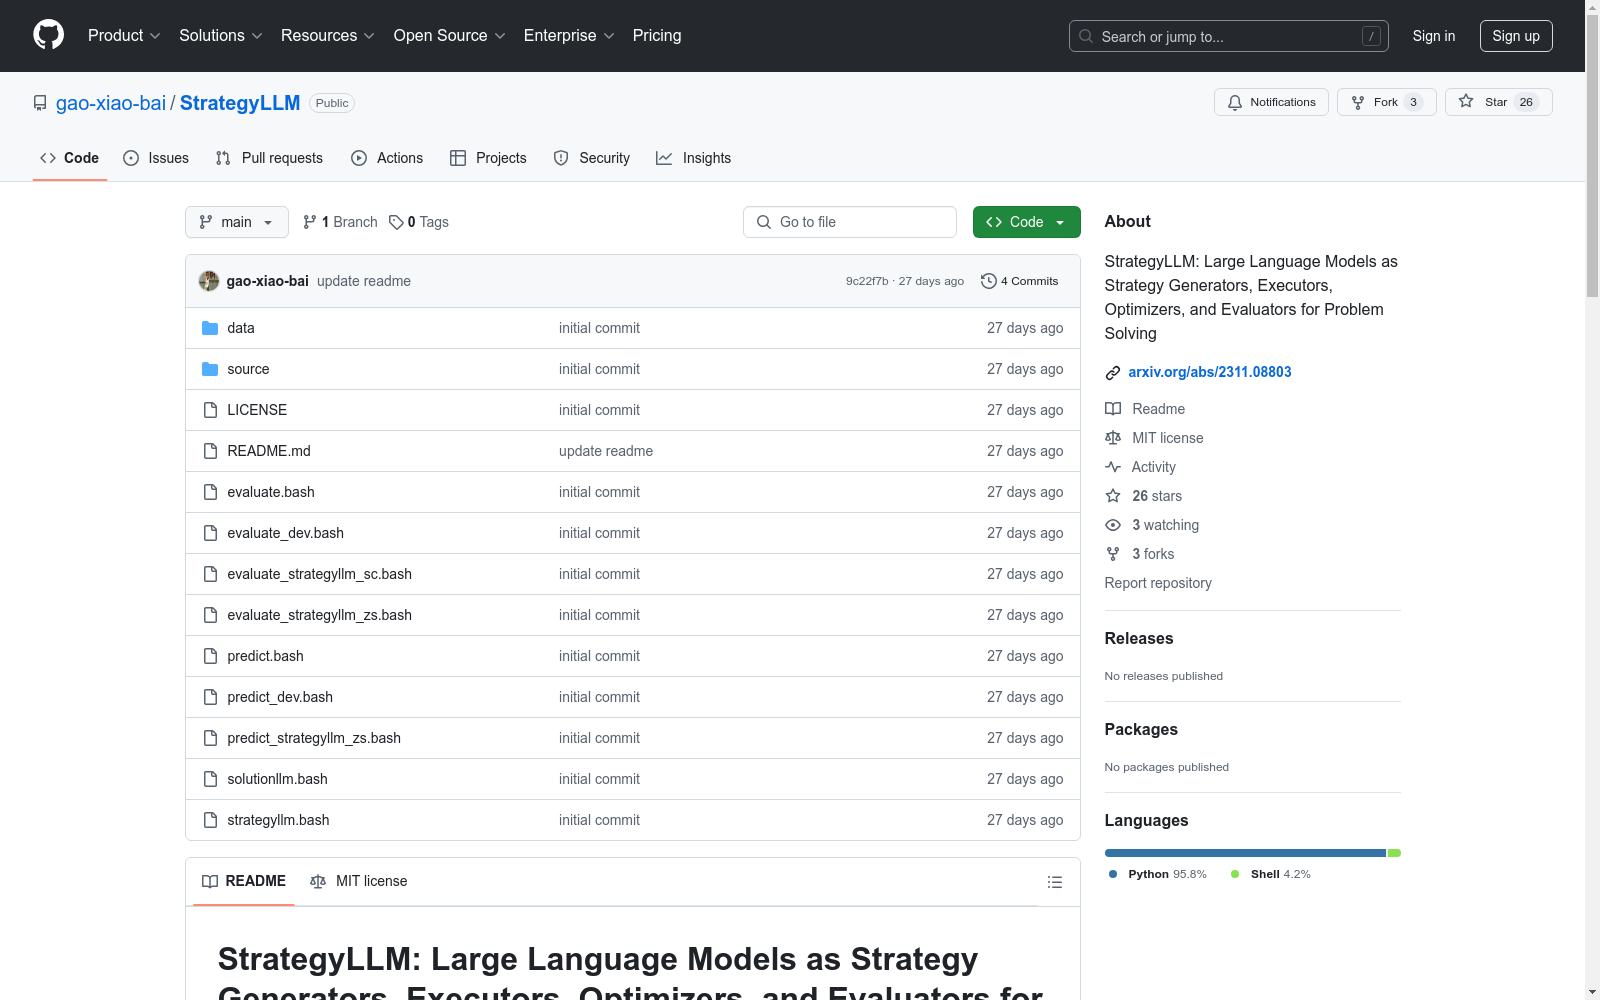Switch to the Projects tab

[488, 158]
